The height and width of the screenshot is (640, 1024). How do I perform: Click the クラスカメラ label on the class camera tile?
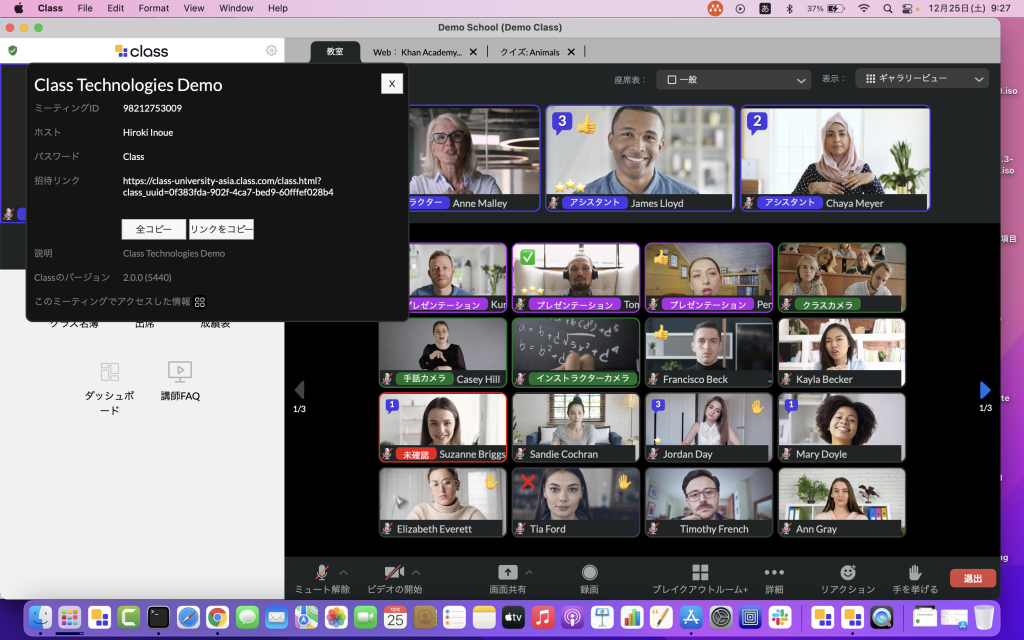[x=827, y=304]
